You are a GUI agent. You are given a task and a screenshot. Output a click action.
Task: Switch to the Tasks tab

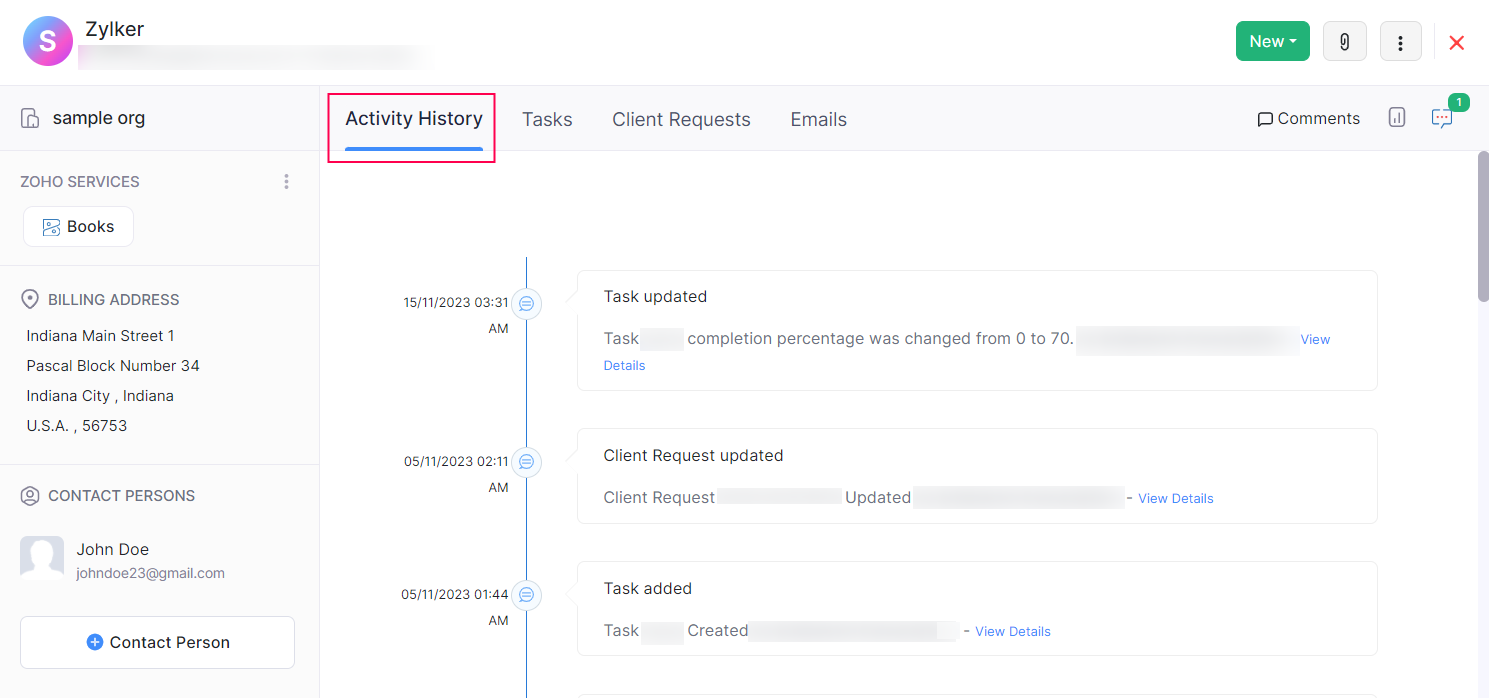pyautogui.click(x=547, y=119)
